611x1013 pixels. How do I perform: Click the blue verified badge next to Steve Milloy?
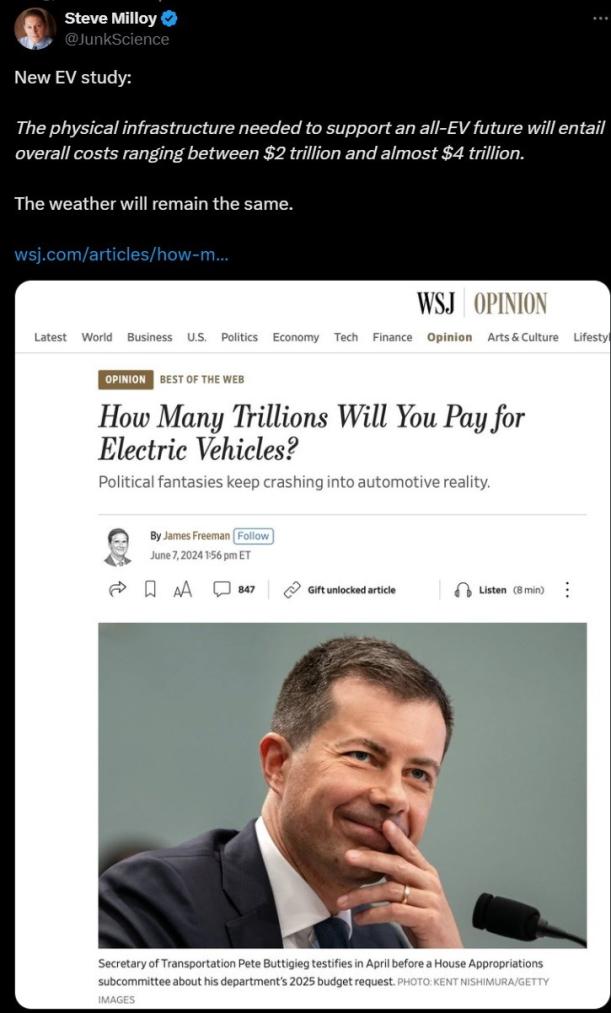click(169, 19)
